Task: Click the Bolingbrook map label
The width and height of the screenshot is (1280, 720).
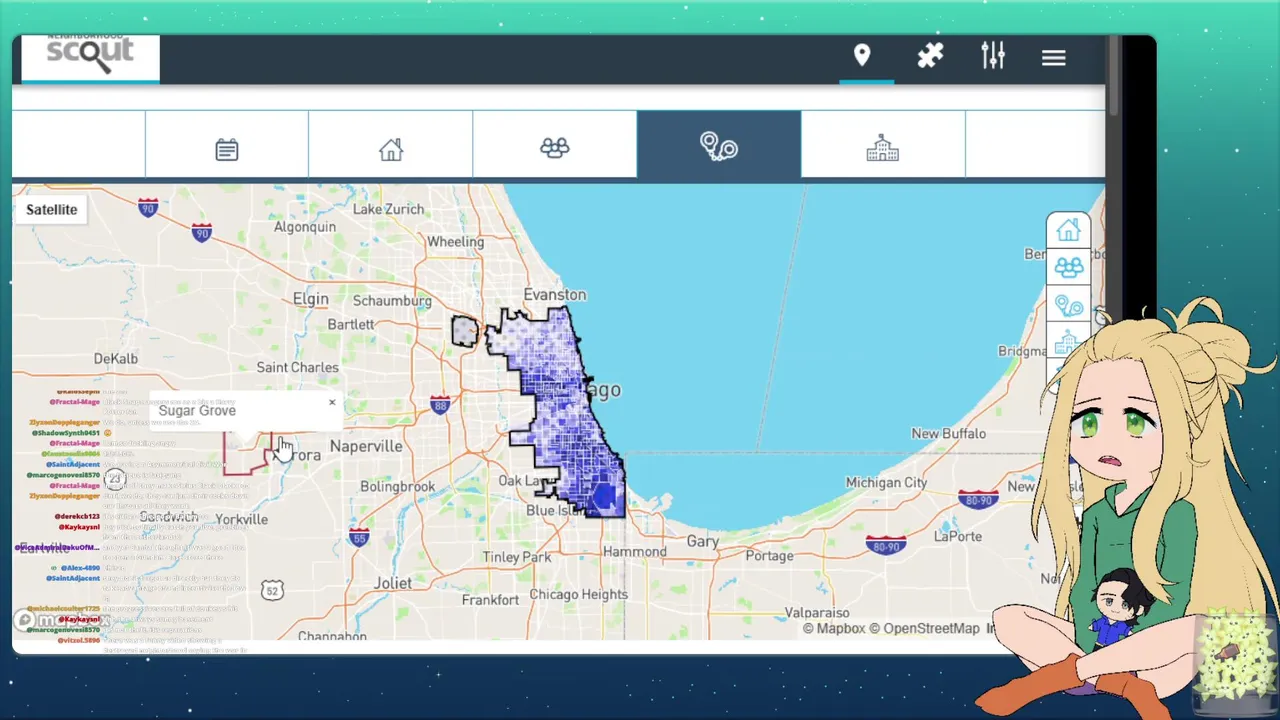Action: [x=397, y=487]
